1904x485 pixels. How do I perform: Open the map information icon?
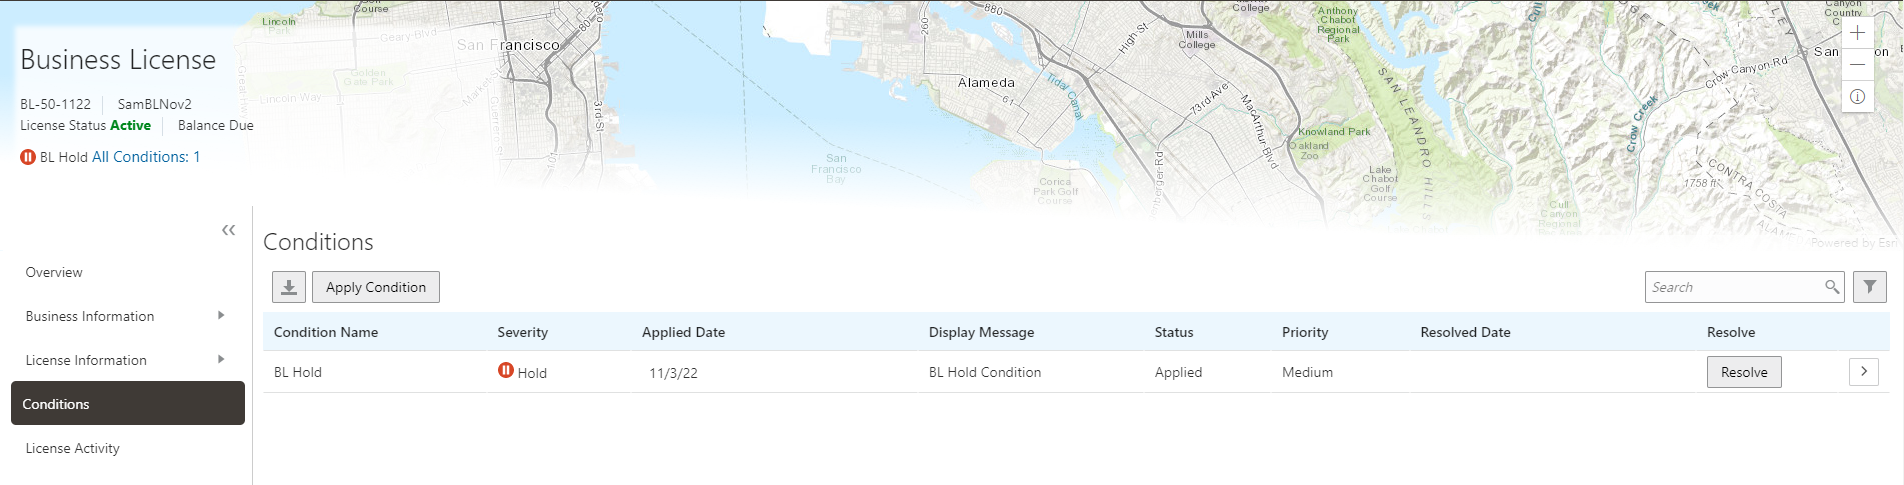pos(1857,96)
